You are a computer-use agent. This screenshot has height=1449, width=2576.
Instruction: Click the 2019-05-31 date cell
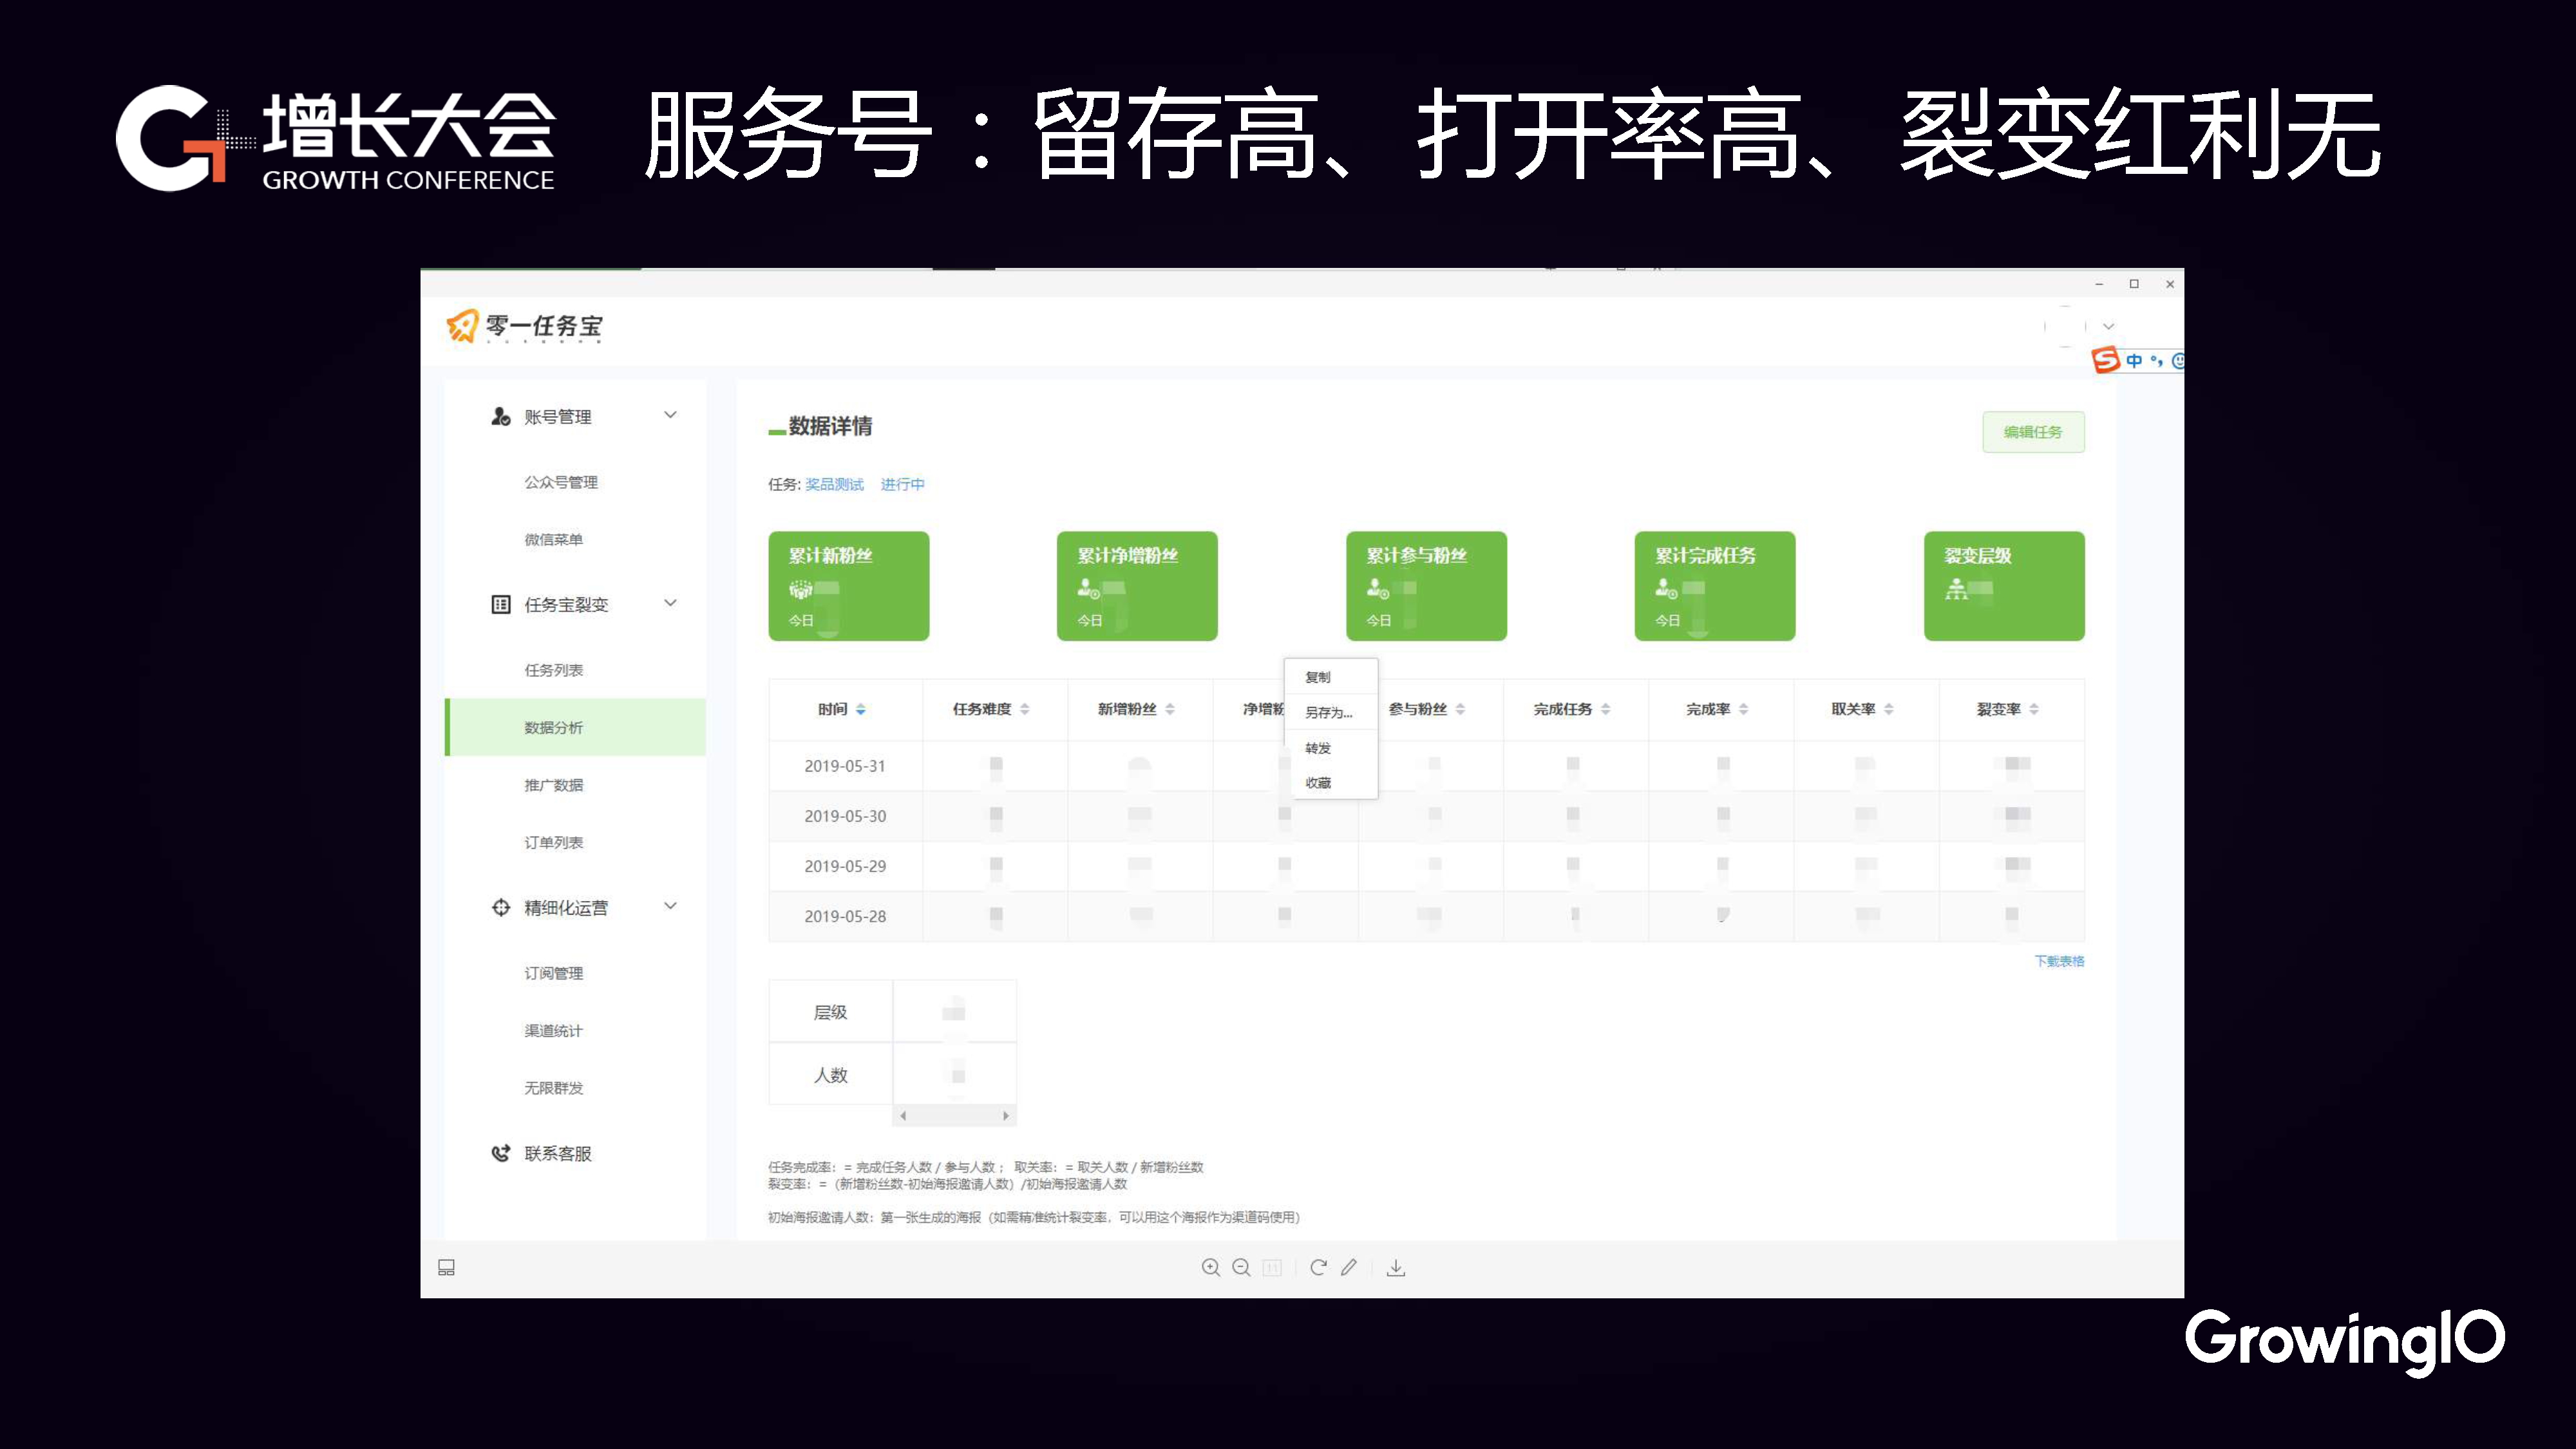[845, 766]
